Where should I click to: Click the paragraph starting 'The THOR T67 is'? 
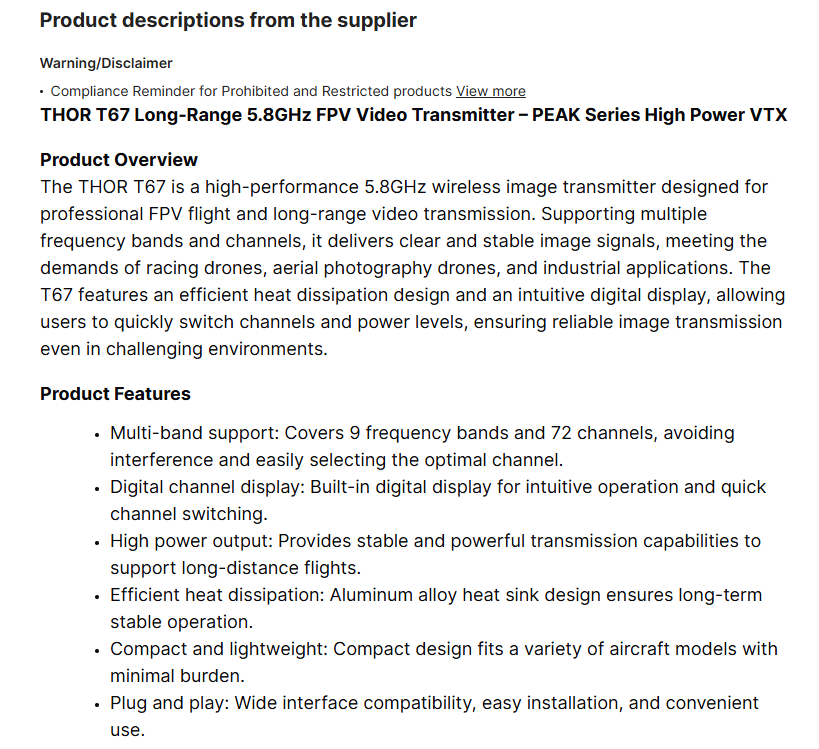coord(410,268)
